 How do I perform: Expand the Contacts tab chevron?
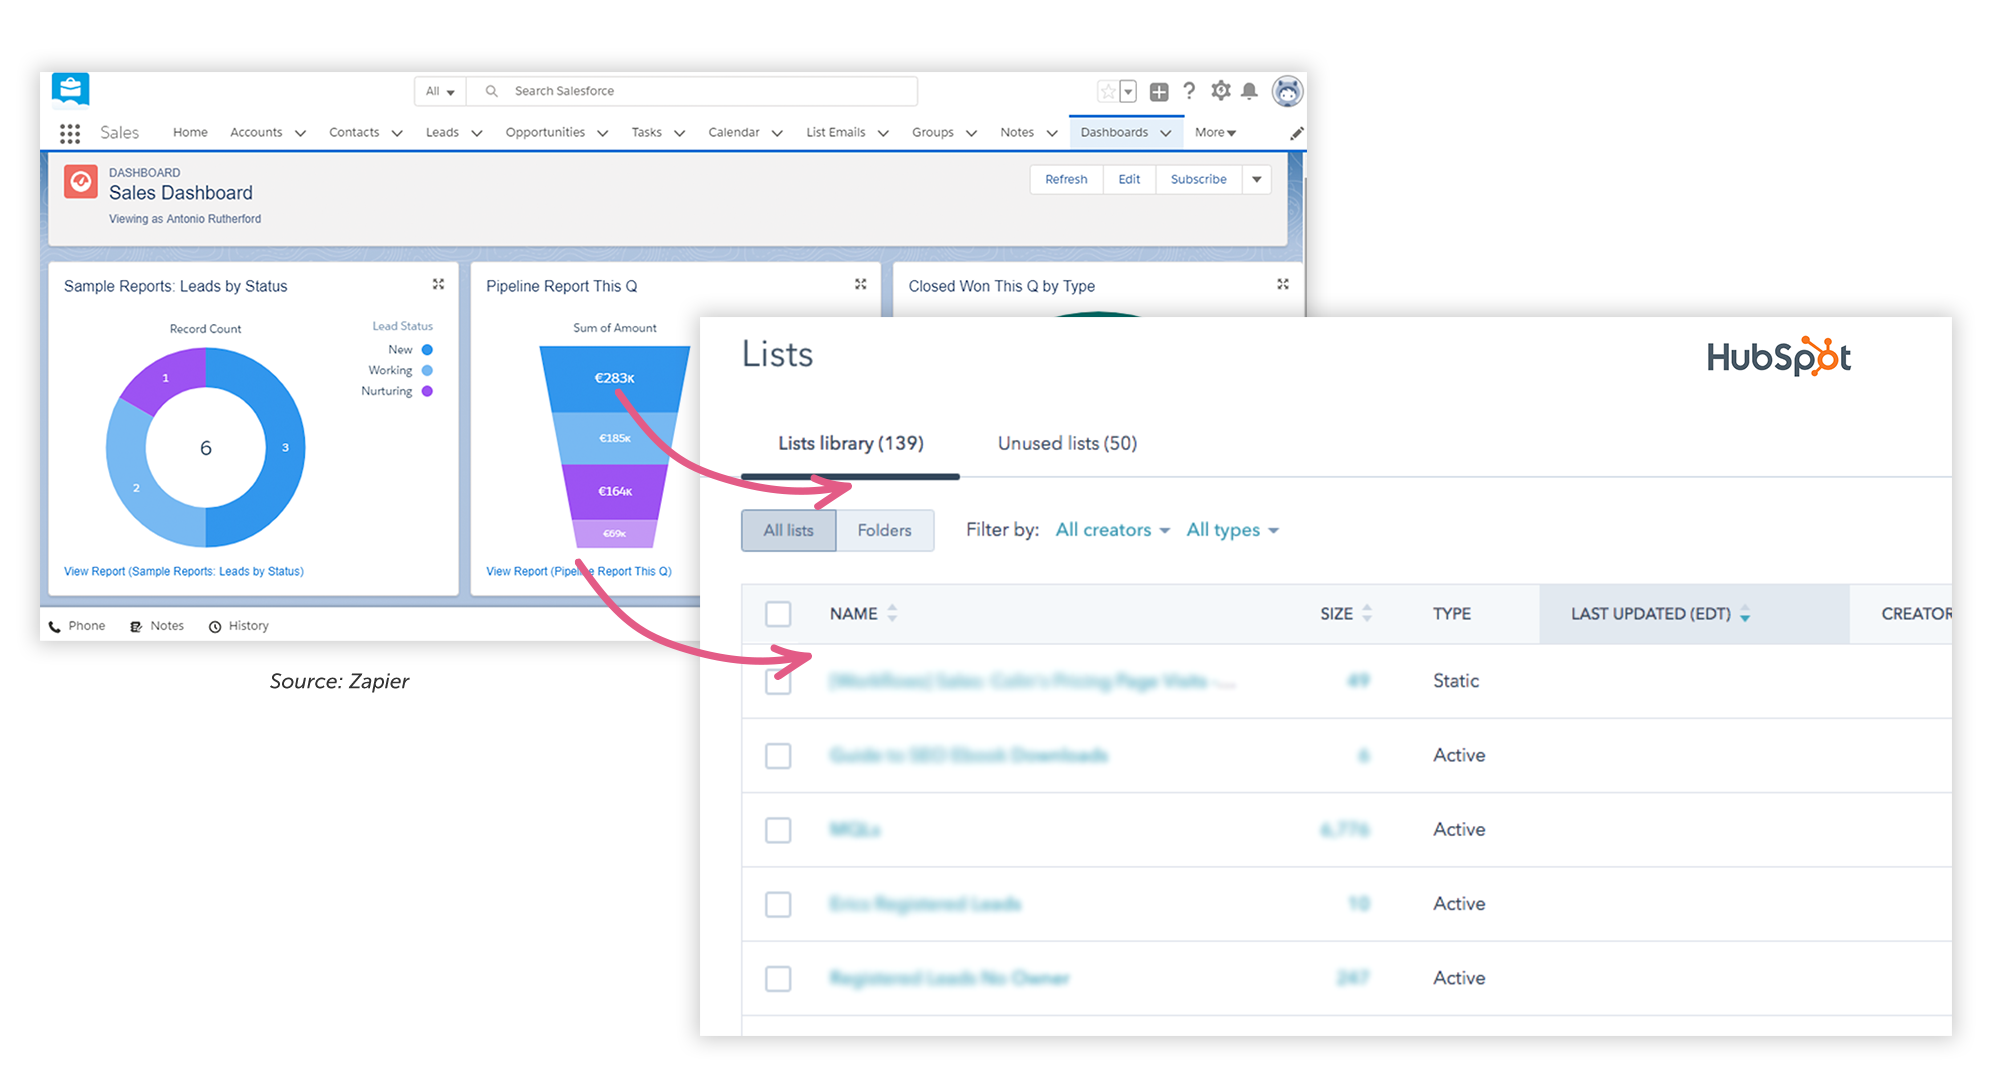(x=397, y=133)
